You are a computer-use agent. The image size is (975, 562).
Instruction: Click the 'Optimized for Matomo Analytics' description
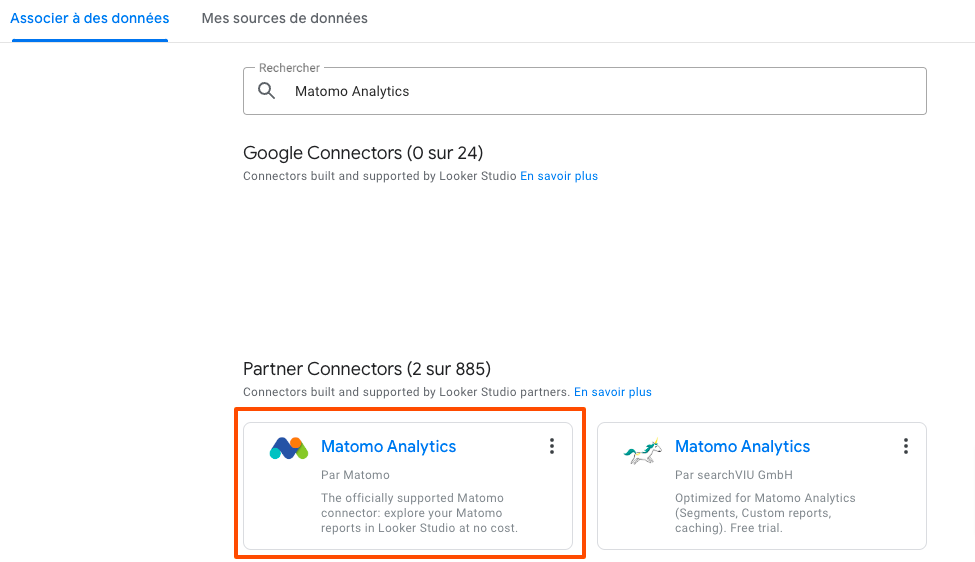click(765, 513)
